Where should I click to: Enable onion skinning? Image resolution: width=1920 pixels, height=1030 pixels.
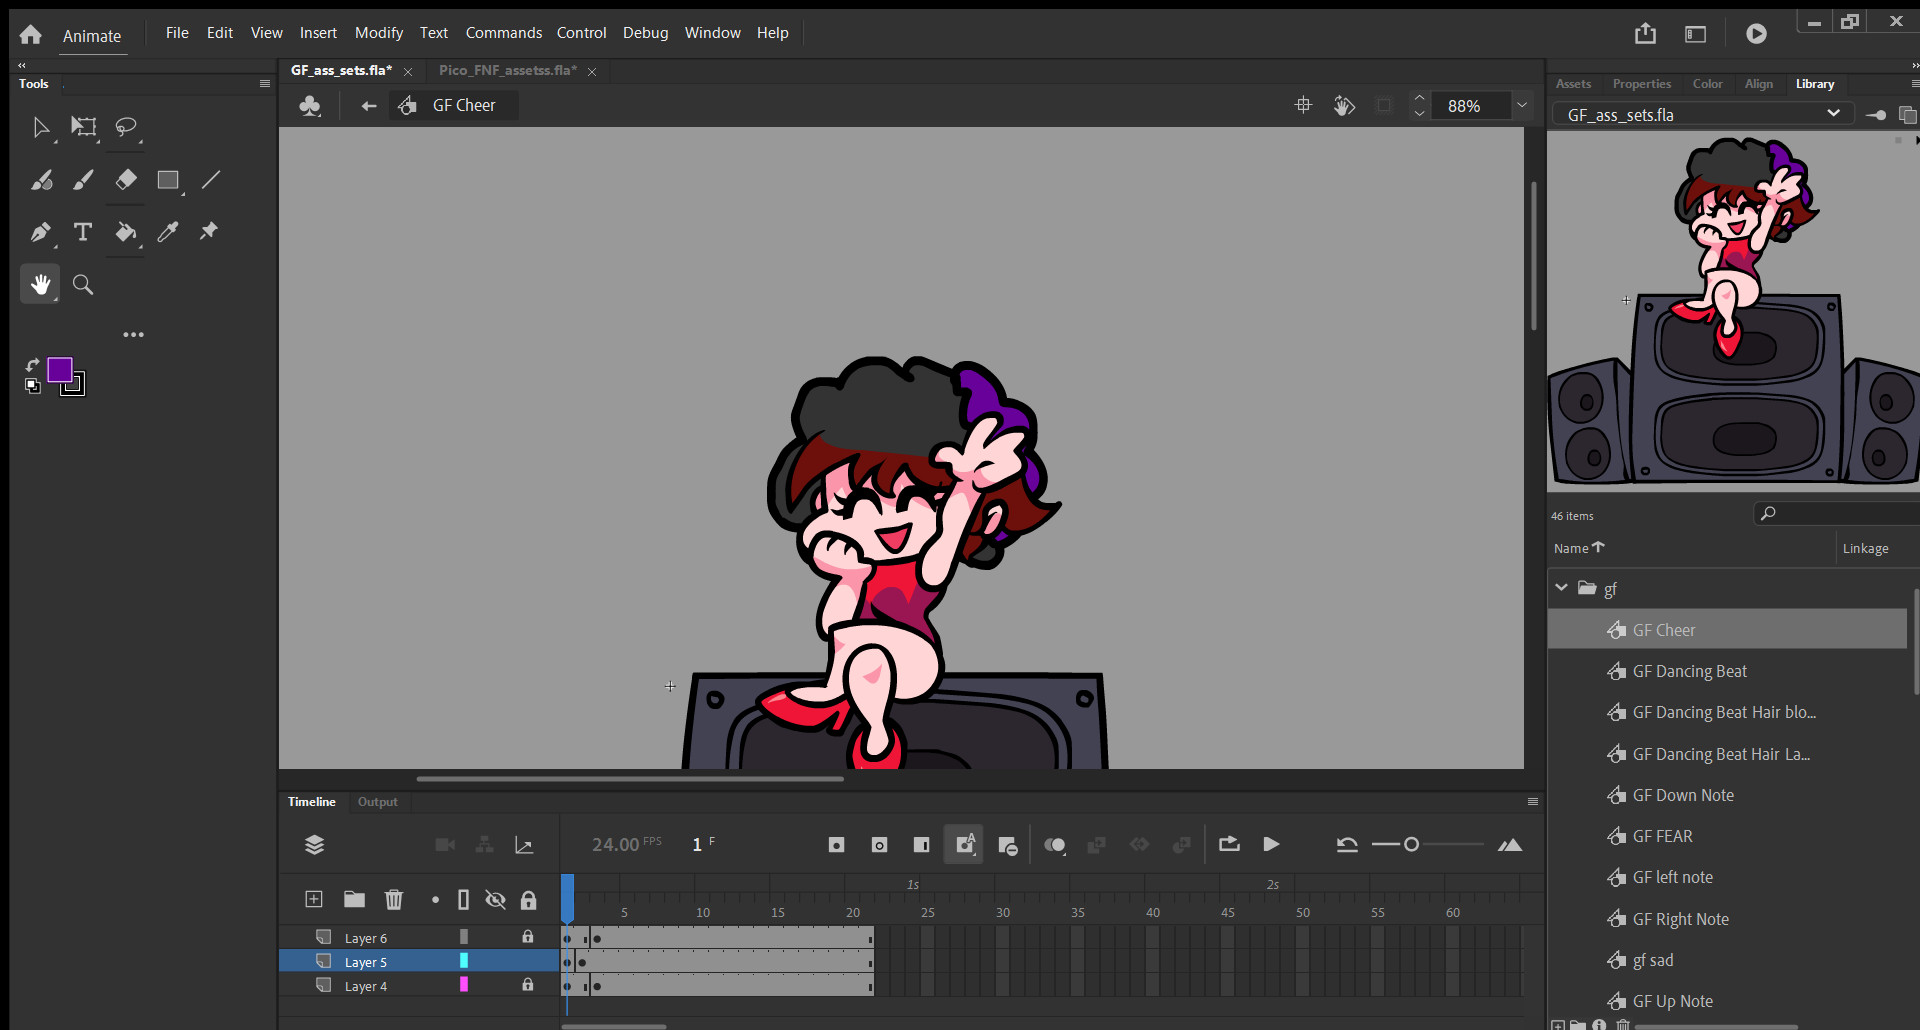(1055, 844)
